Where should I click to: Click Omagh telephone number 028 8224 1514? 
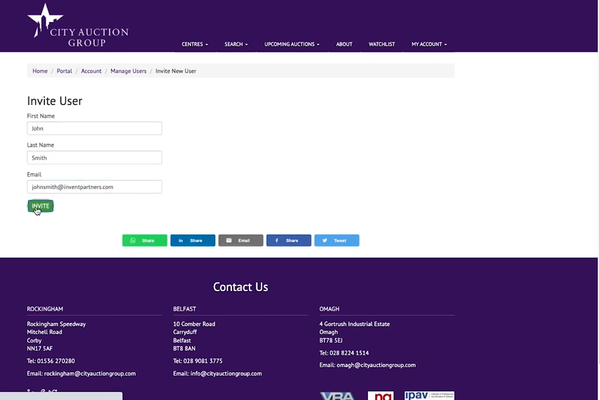[x=349, y=353]
